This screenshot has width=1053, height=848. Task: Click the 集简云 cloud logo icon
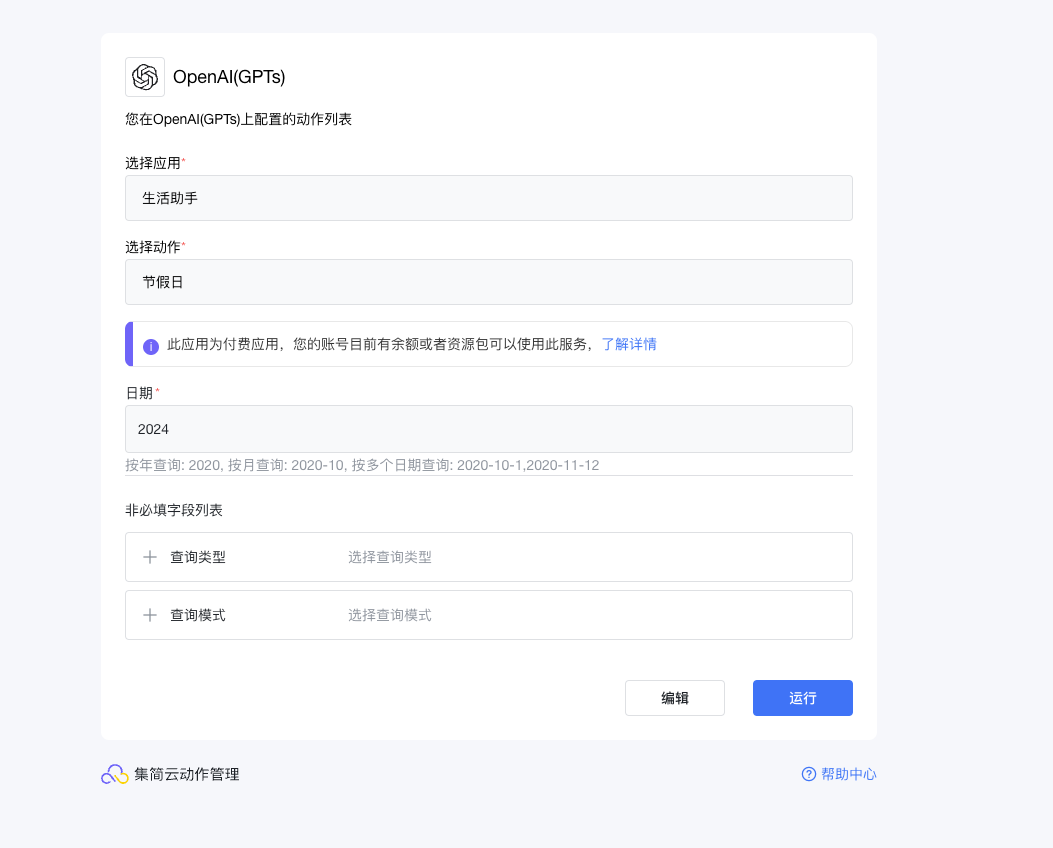coord(115,774)
